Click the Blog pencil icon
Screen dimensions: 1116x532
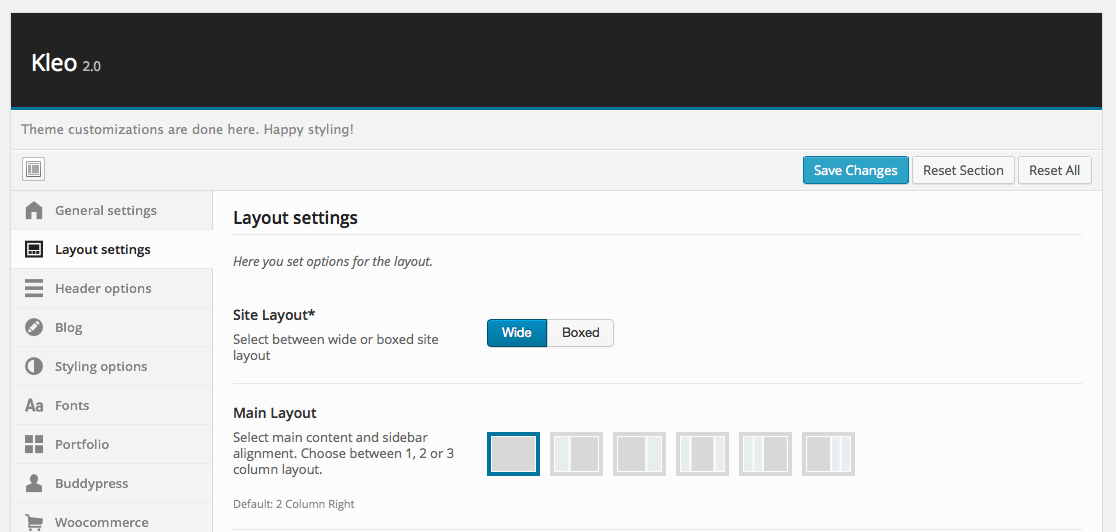click(x=34, y=327)
